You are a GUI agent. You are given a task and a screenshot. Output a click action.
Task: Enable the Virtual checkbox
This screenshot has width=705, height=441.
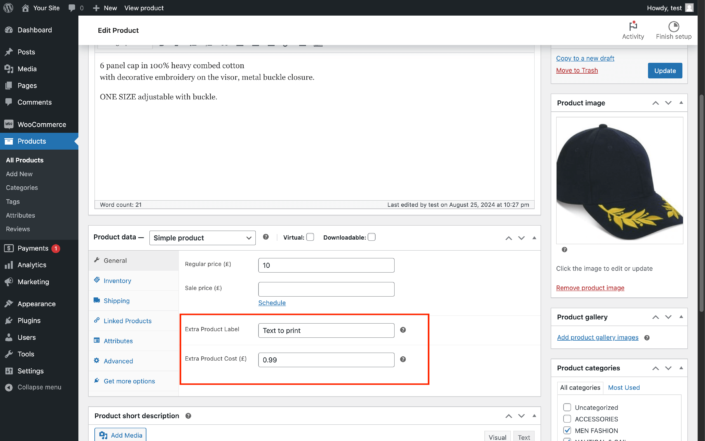pyautogui.click(x=310, y=237)
